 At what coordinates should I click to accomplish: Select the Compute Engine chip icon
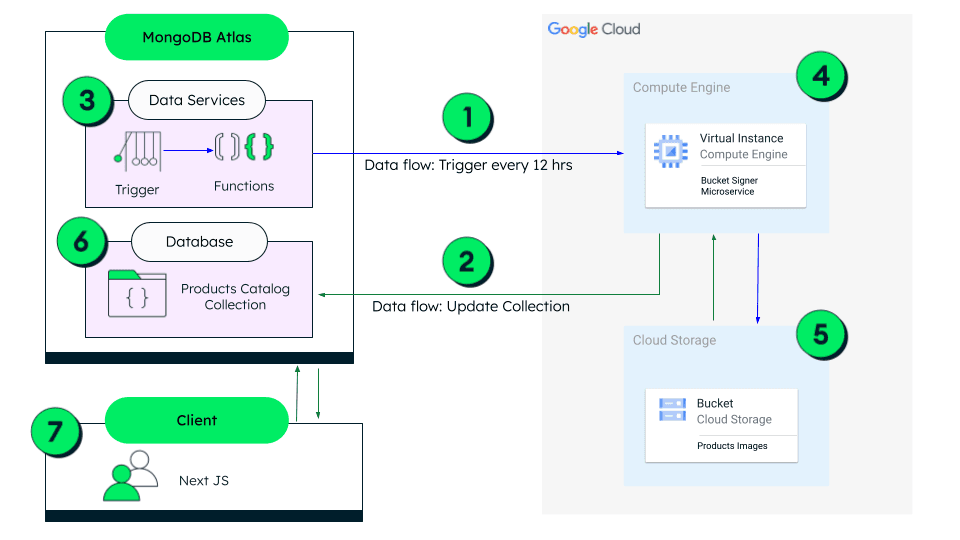pos(670,150)
